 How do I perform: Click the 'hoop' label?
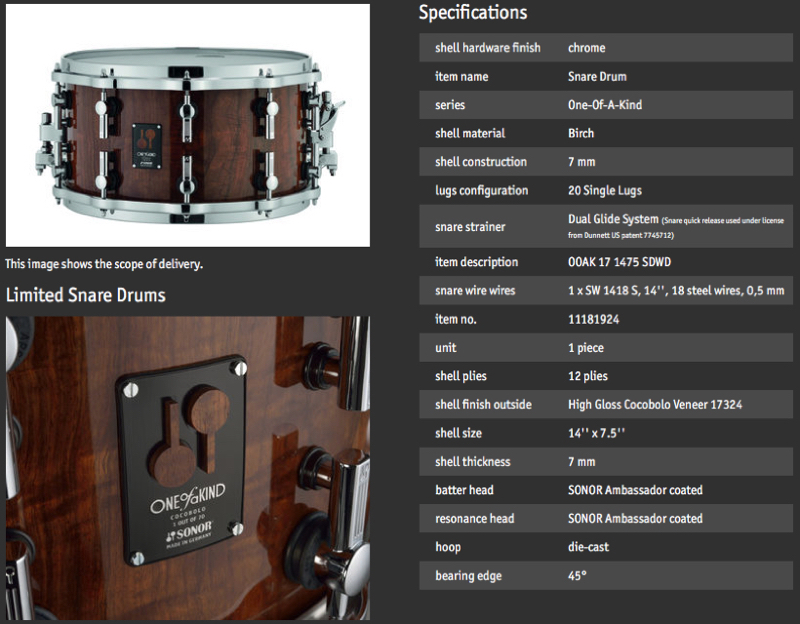tap(447, 547)
